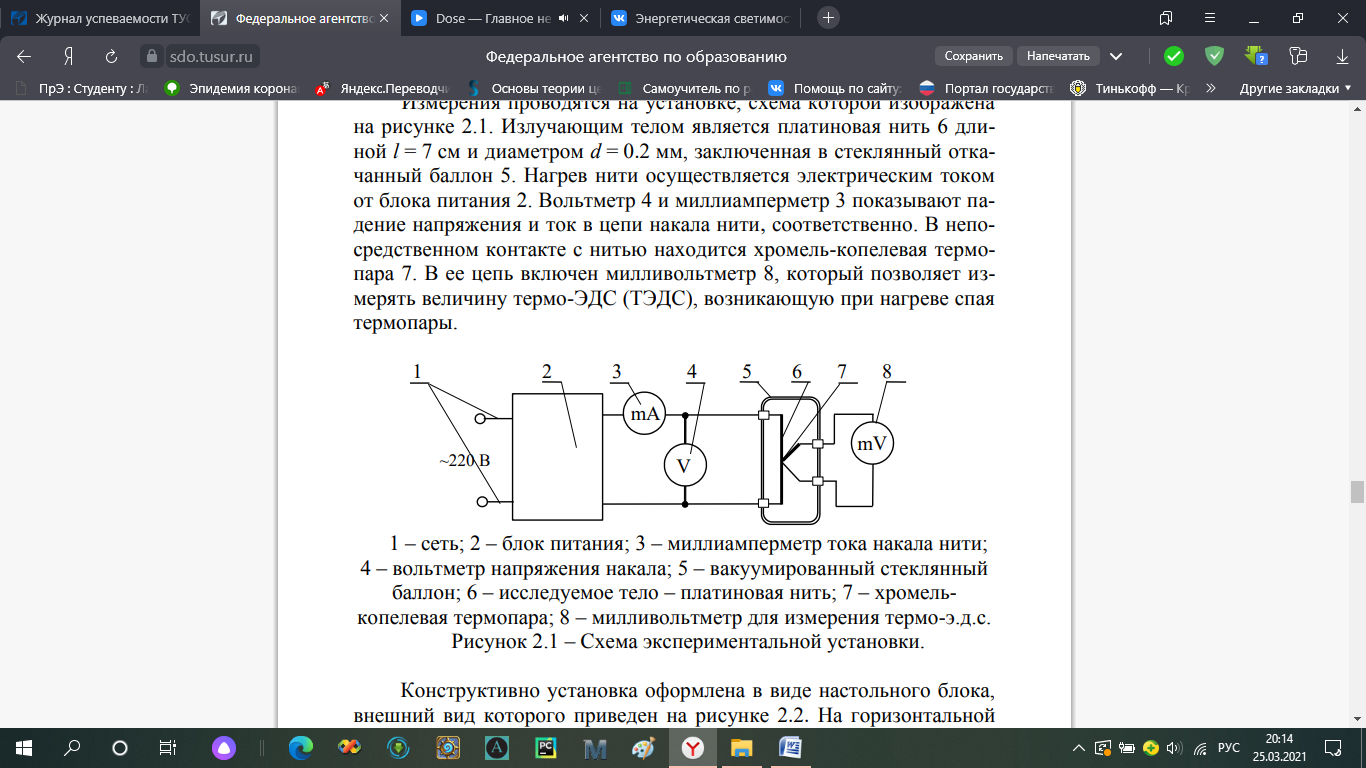Open the volume speaker tray icon
Screen dimensions: 1366x768
(1175, 747)
